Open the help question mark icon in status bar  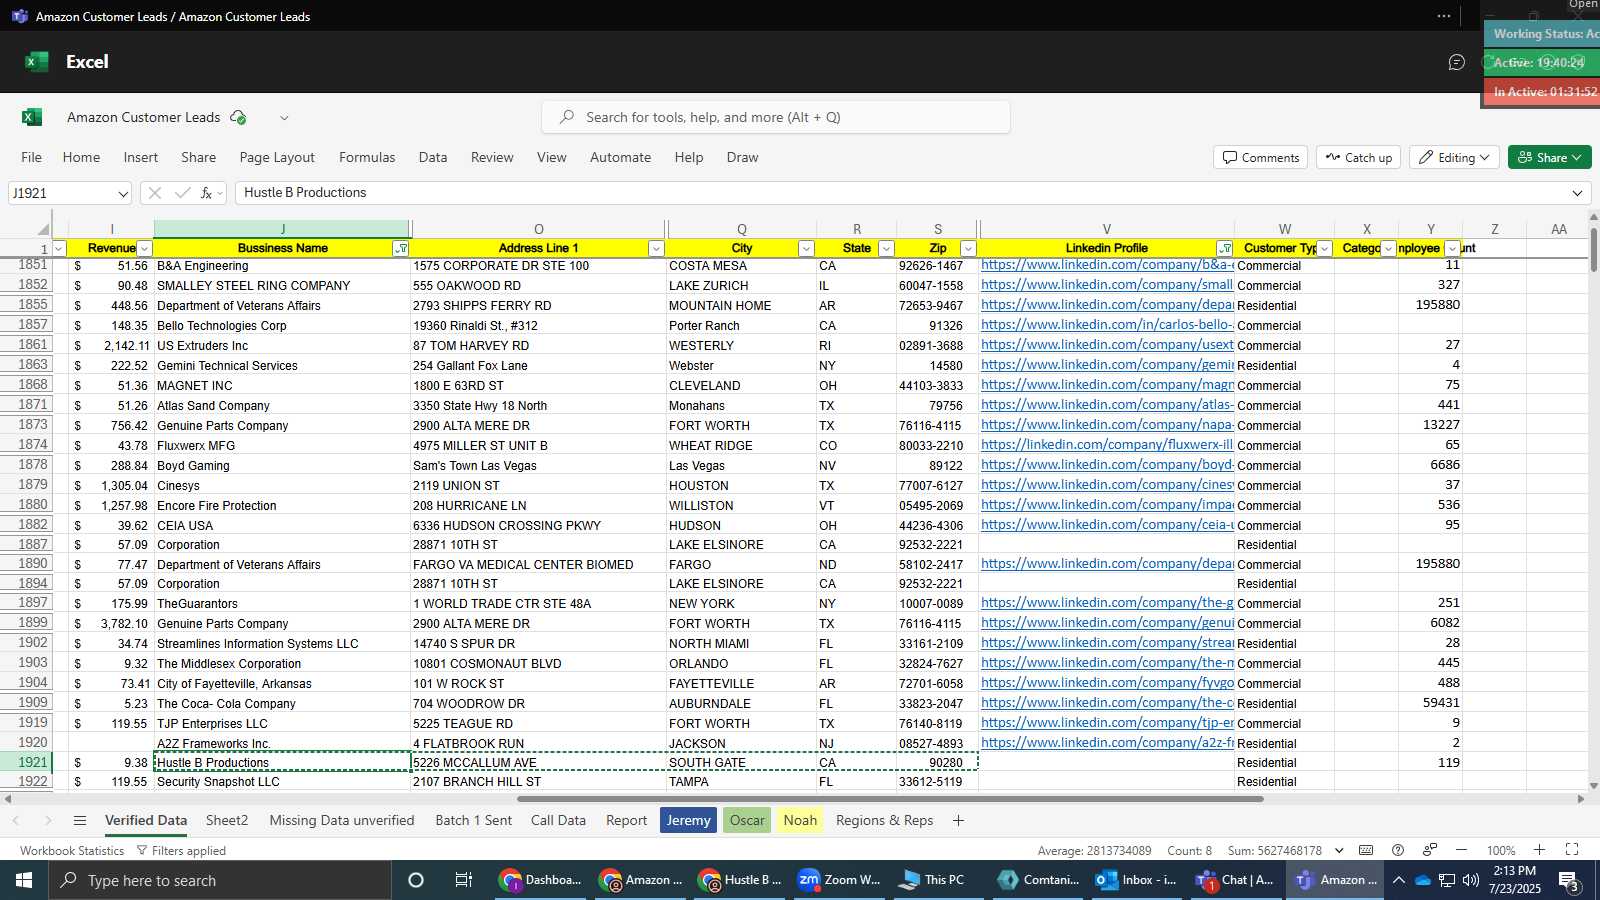[1398, 850]
